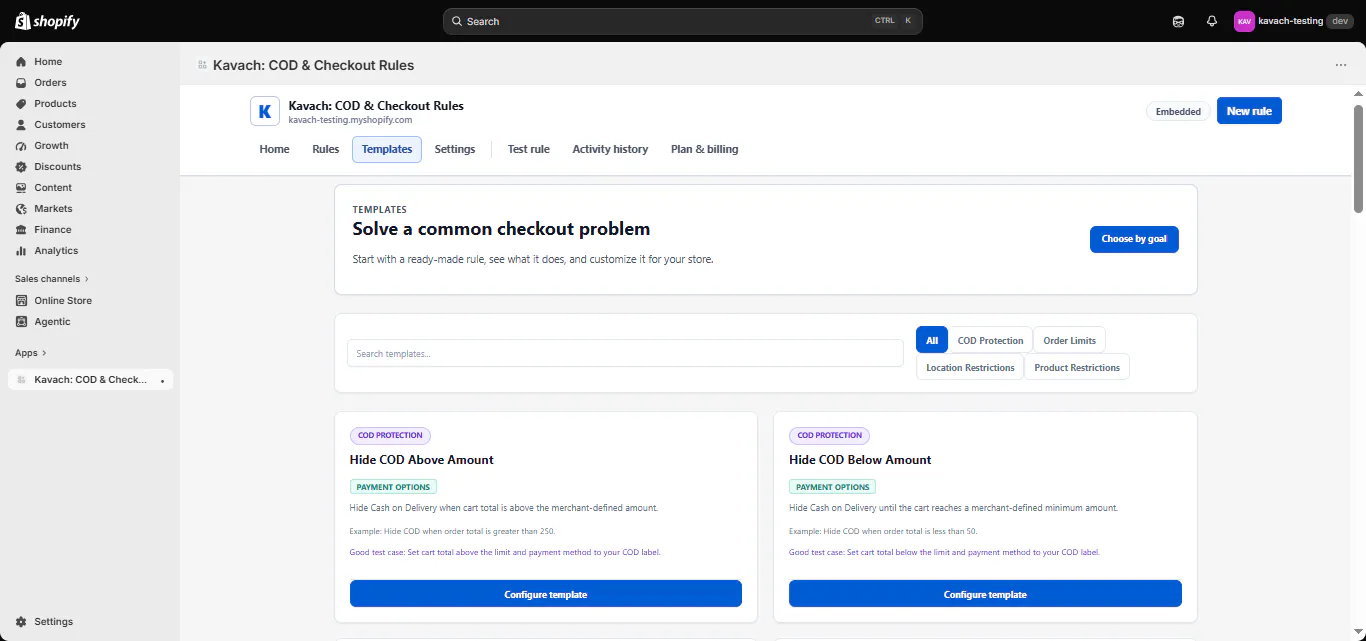Open Customers via its person icon
1366x641 pixels.
tap(21, 125)
